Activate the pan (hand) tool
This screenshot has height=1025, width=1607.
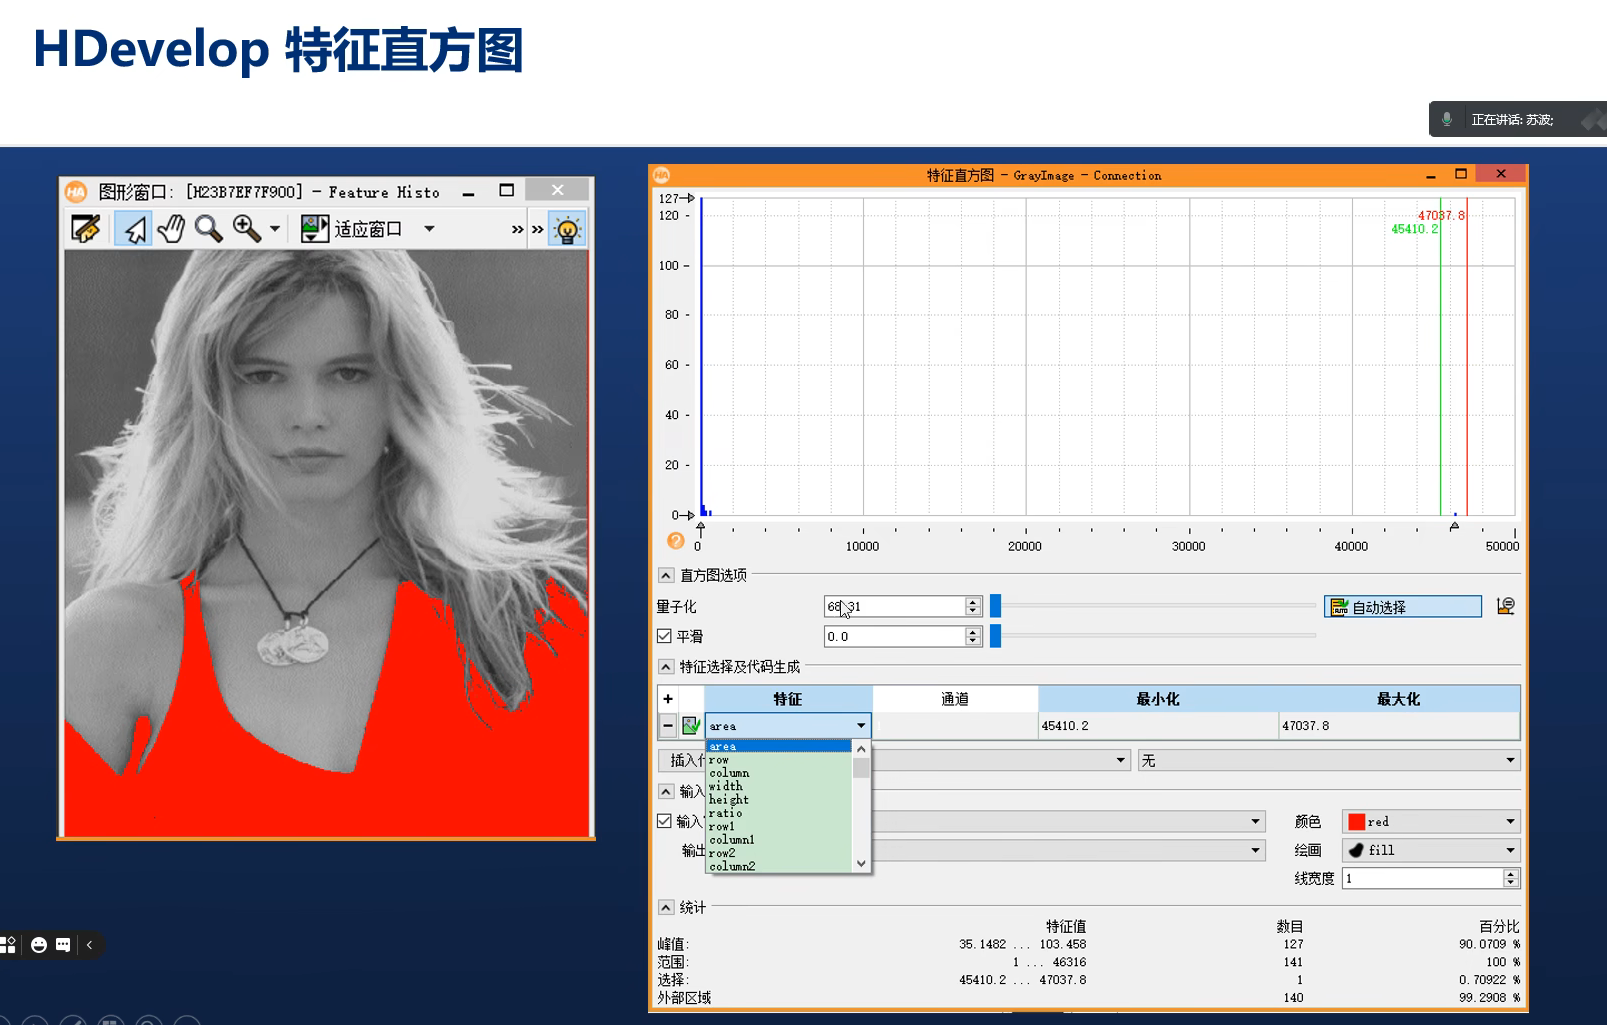point(173,228)
